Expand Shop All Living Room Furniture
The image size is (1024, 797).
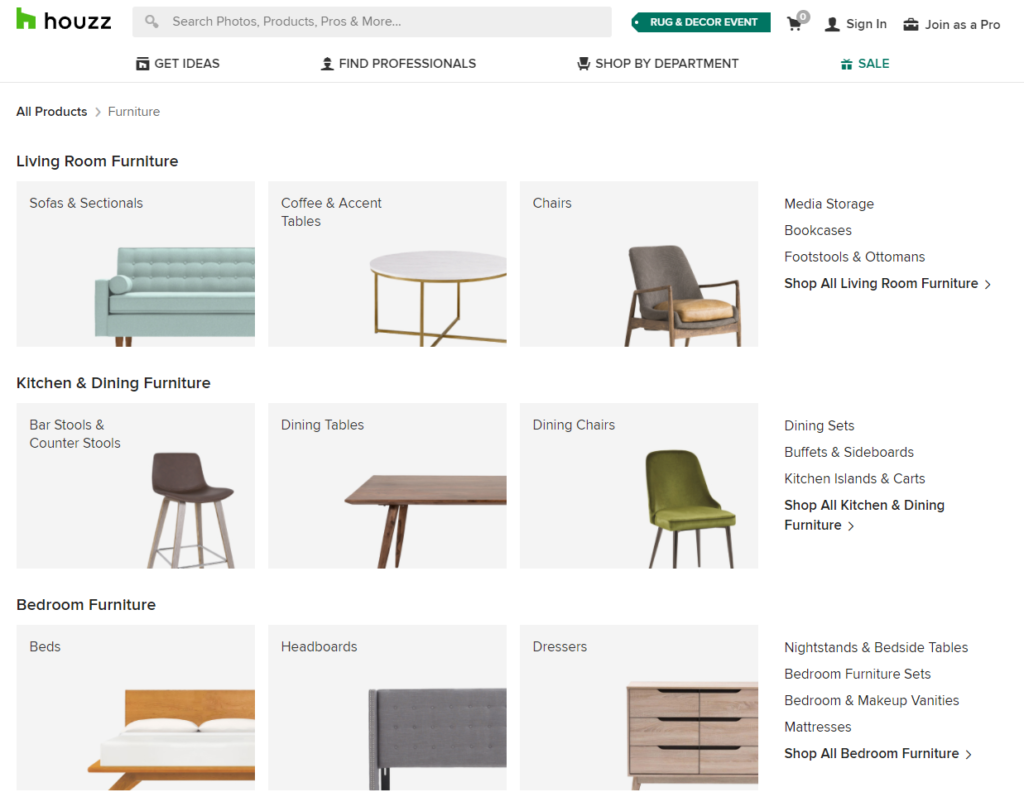coord(887,284)
